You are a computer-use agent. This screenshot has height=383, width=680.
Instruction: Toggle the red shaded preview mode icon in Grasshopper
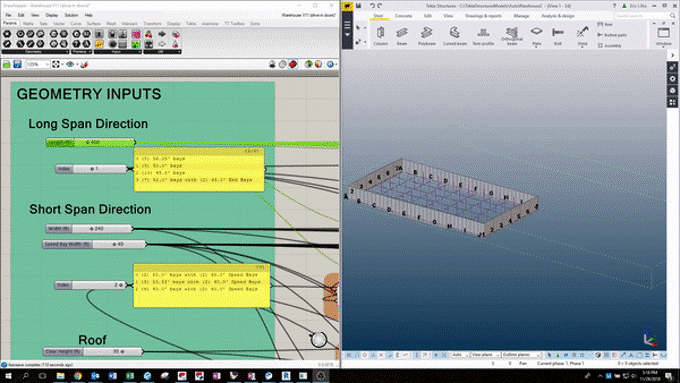[x=293, y=64]
